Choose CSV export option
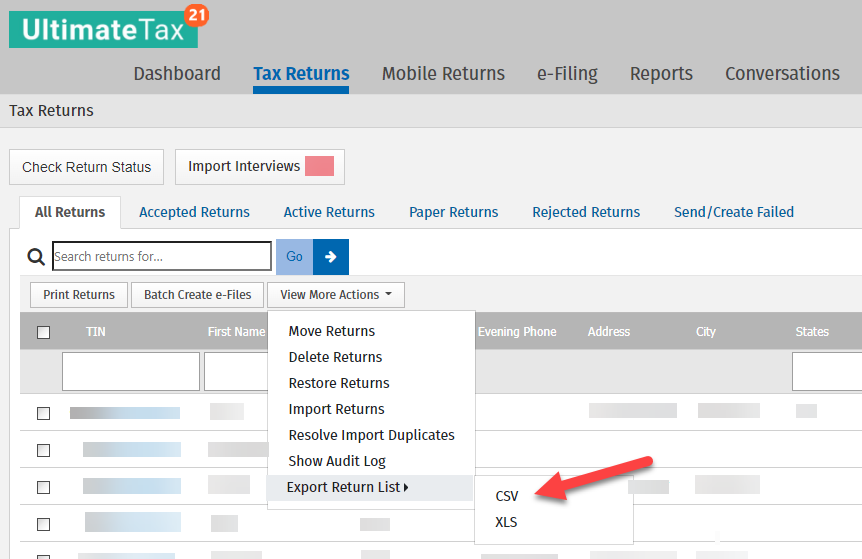 506,496
